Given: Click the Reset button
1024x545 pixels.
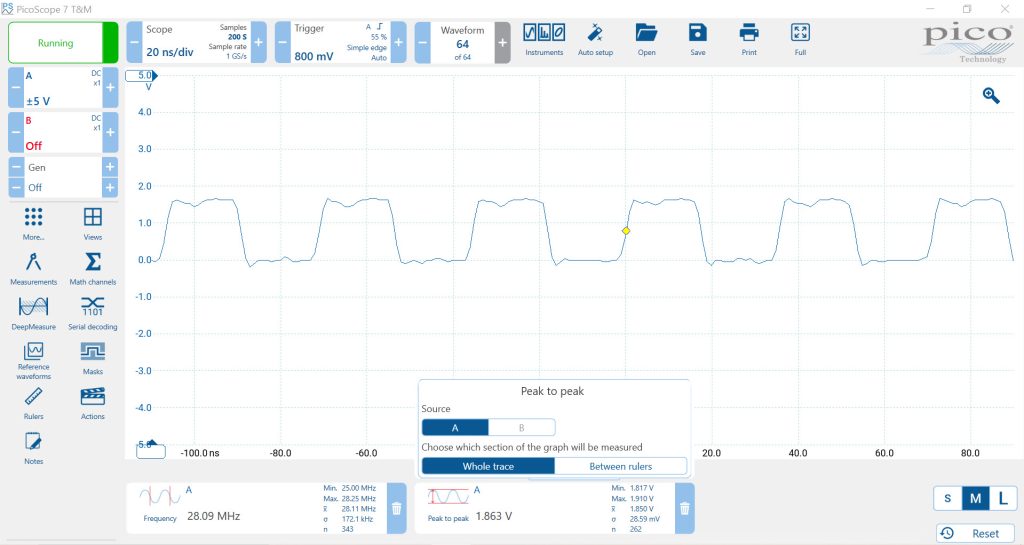Looking at the screenshot, I should (975, 533).
